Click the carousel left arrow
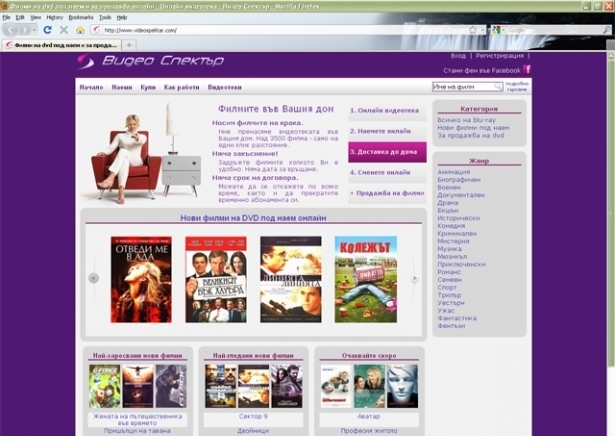This screenshot has width=615, height=436. pos(94,278)
